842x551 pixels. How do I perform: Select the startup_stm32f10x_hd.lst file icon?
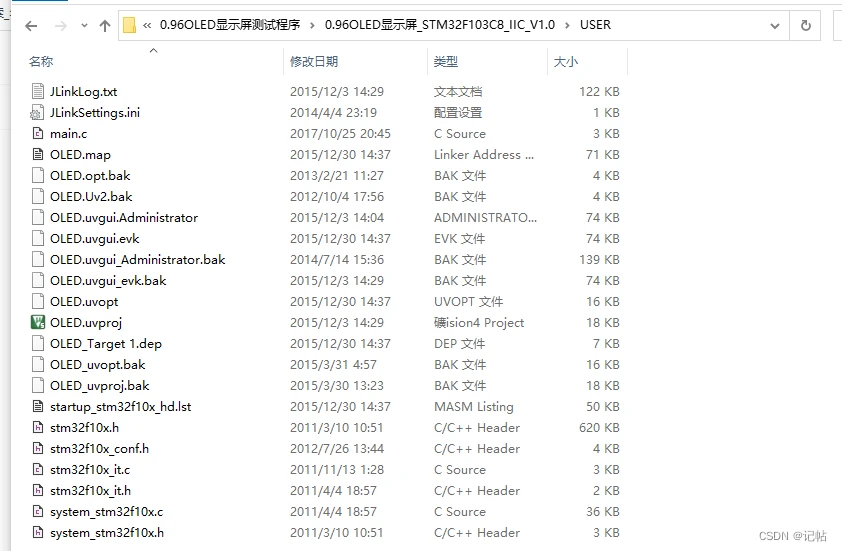pyautogui.click(x=38, y=406)
